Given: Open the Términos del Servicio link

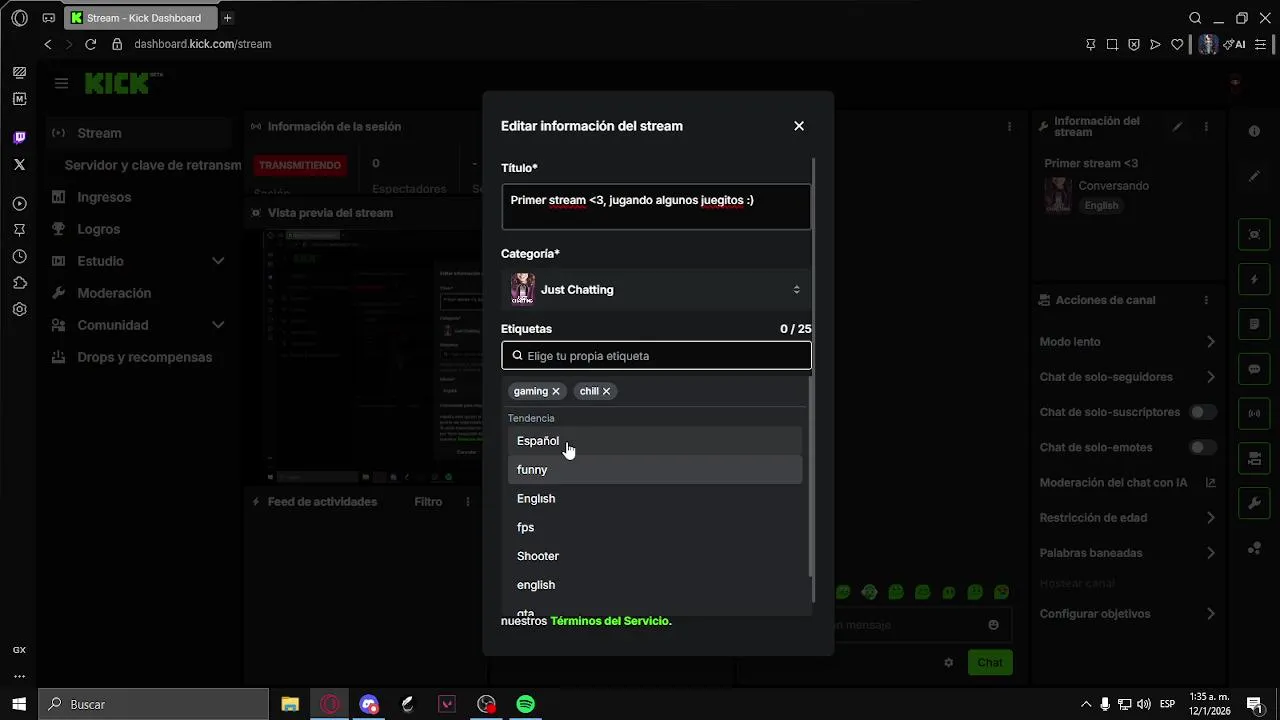Looking at the screenshot, I should [x=610, y=621].
